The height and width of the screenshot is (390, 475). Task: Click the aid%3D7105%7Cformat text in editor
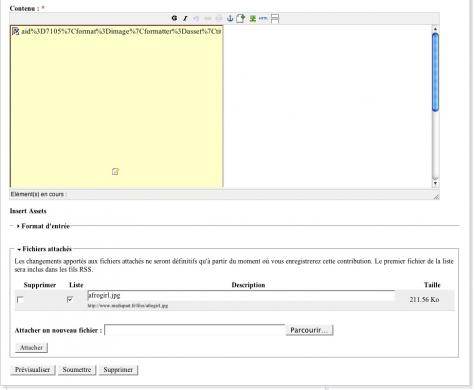point(121,32)
